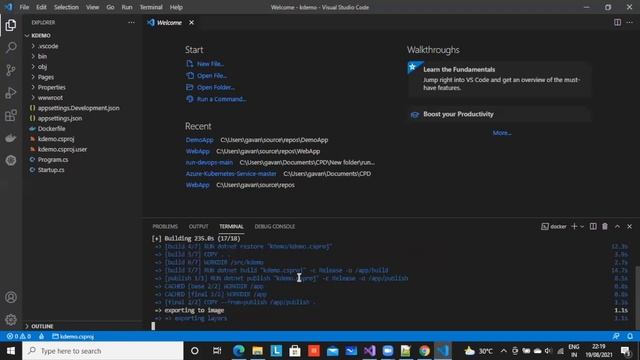The image size is (640, 360).
Task: Close the Welcome tab
Action: click(x=191, y=22)
